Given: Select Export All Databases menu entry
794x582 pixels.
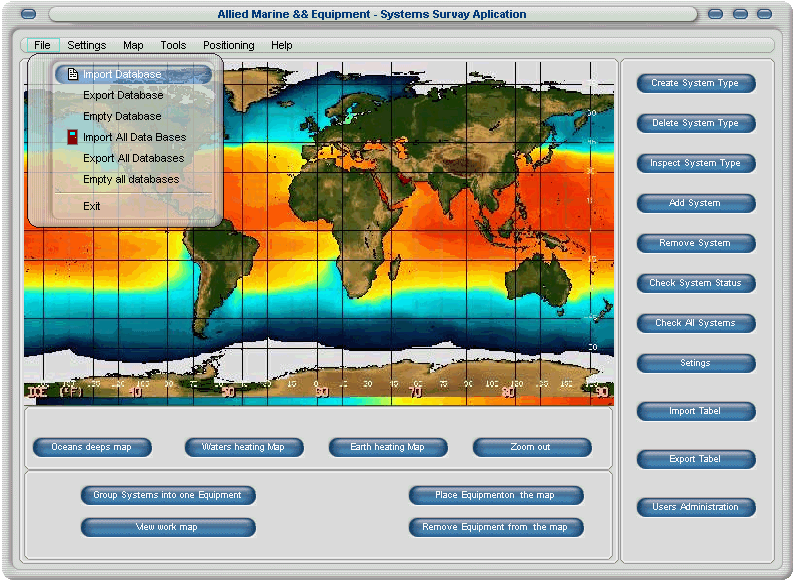Looking at the screenshot, I should [x=133, y=158].
